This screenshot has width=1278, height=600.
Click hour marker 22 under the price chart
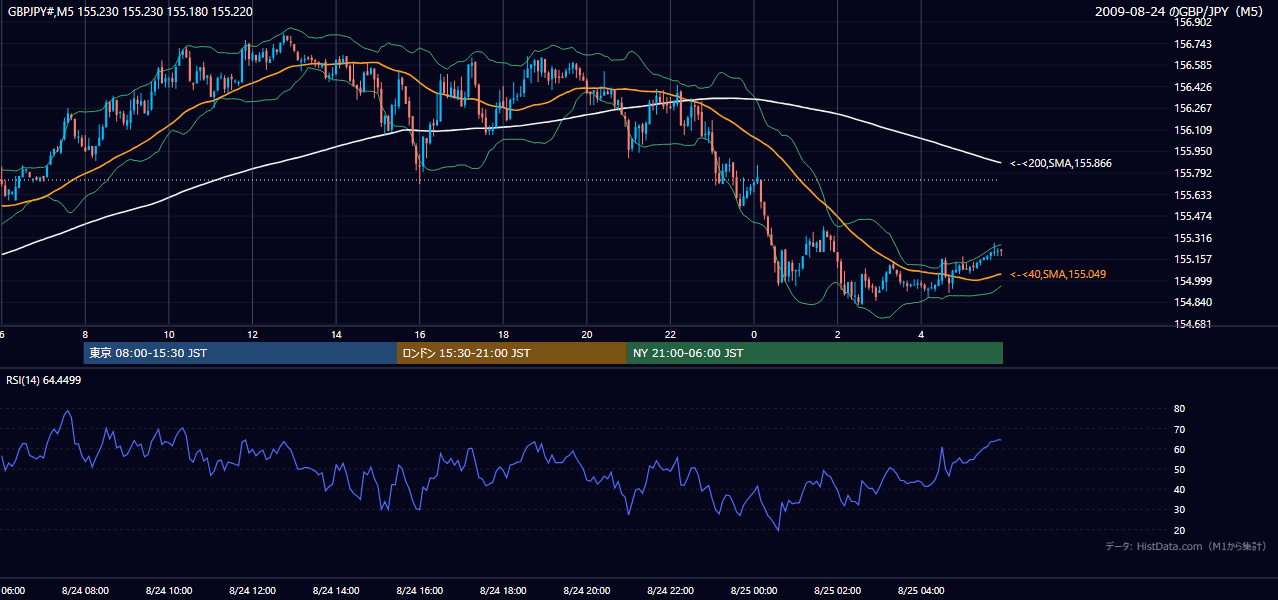[670, 335]
